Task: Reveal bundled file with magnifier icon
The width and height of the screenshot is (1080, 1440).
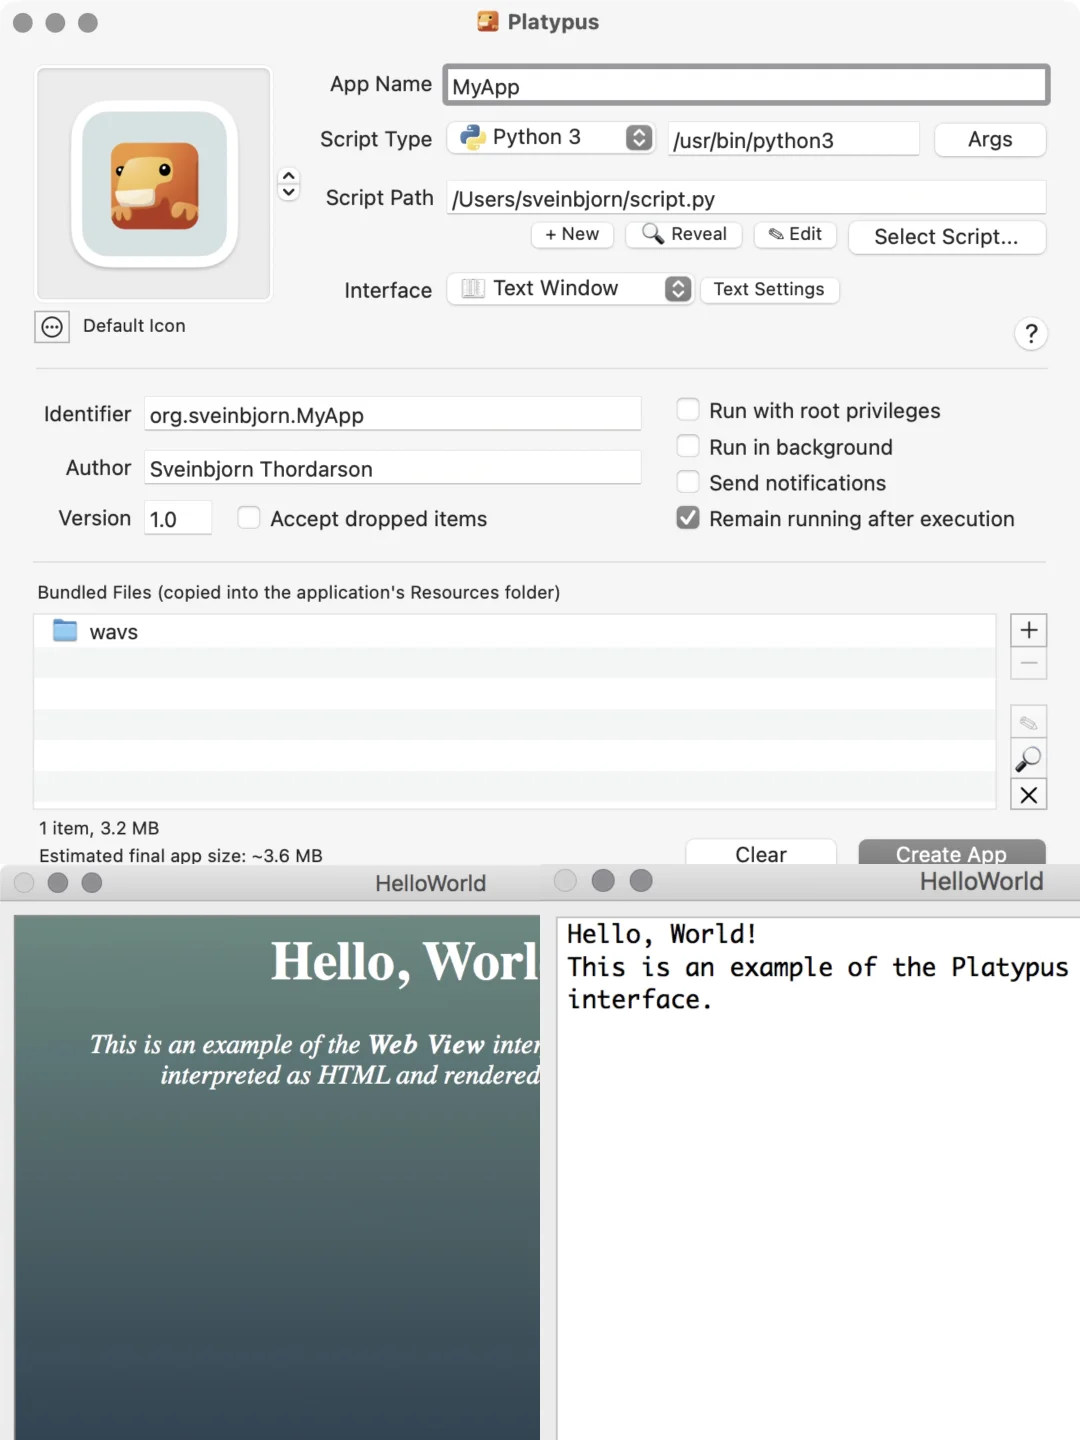Action: (1029, 759)
